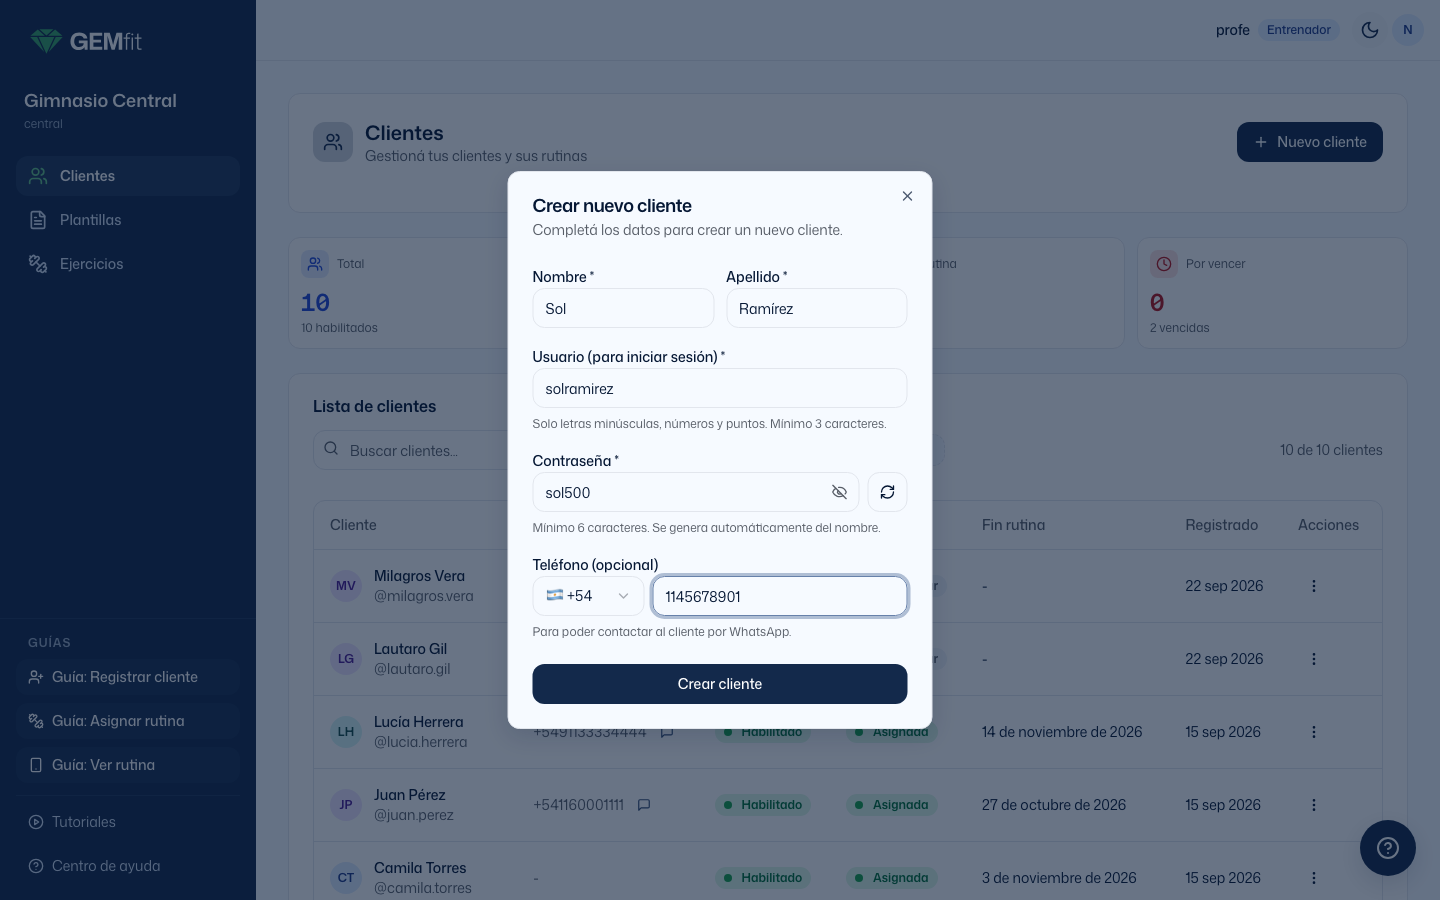Click the Nuevo cliente button
The width and height of the screenshot is (1440, 900).
click(x=1310, y=142)
